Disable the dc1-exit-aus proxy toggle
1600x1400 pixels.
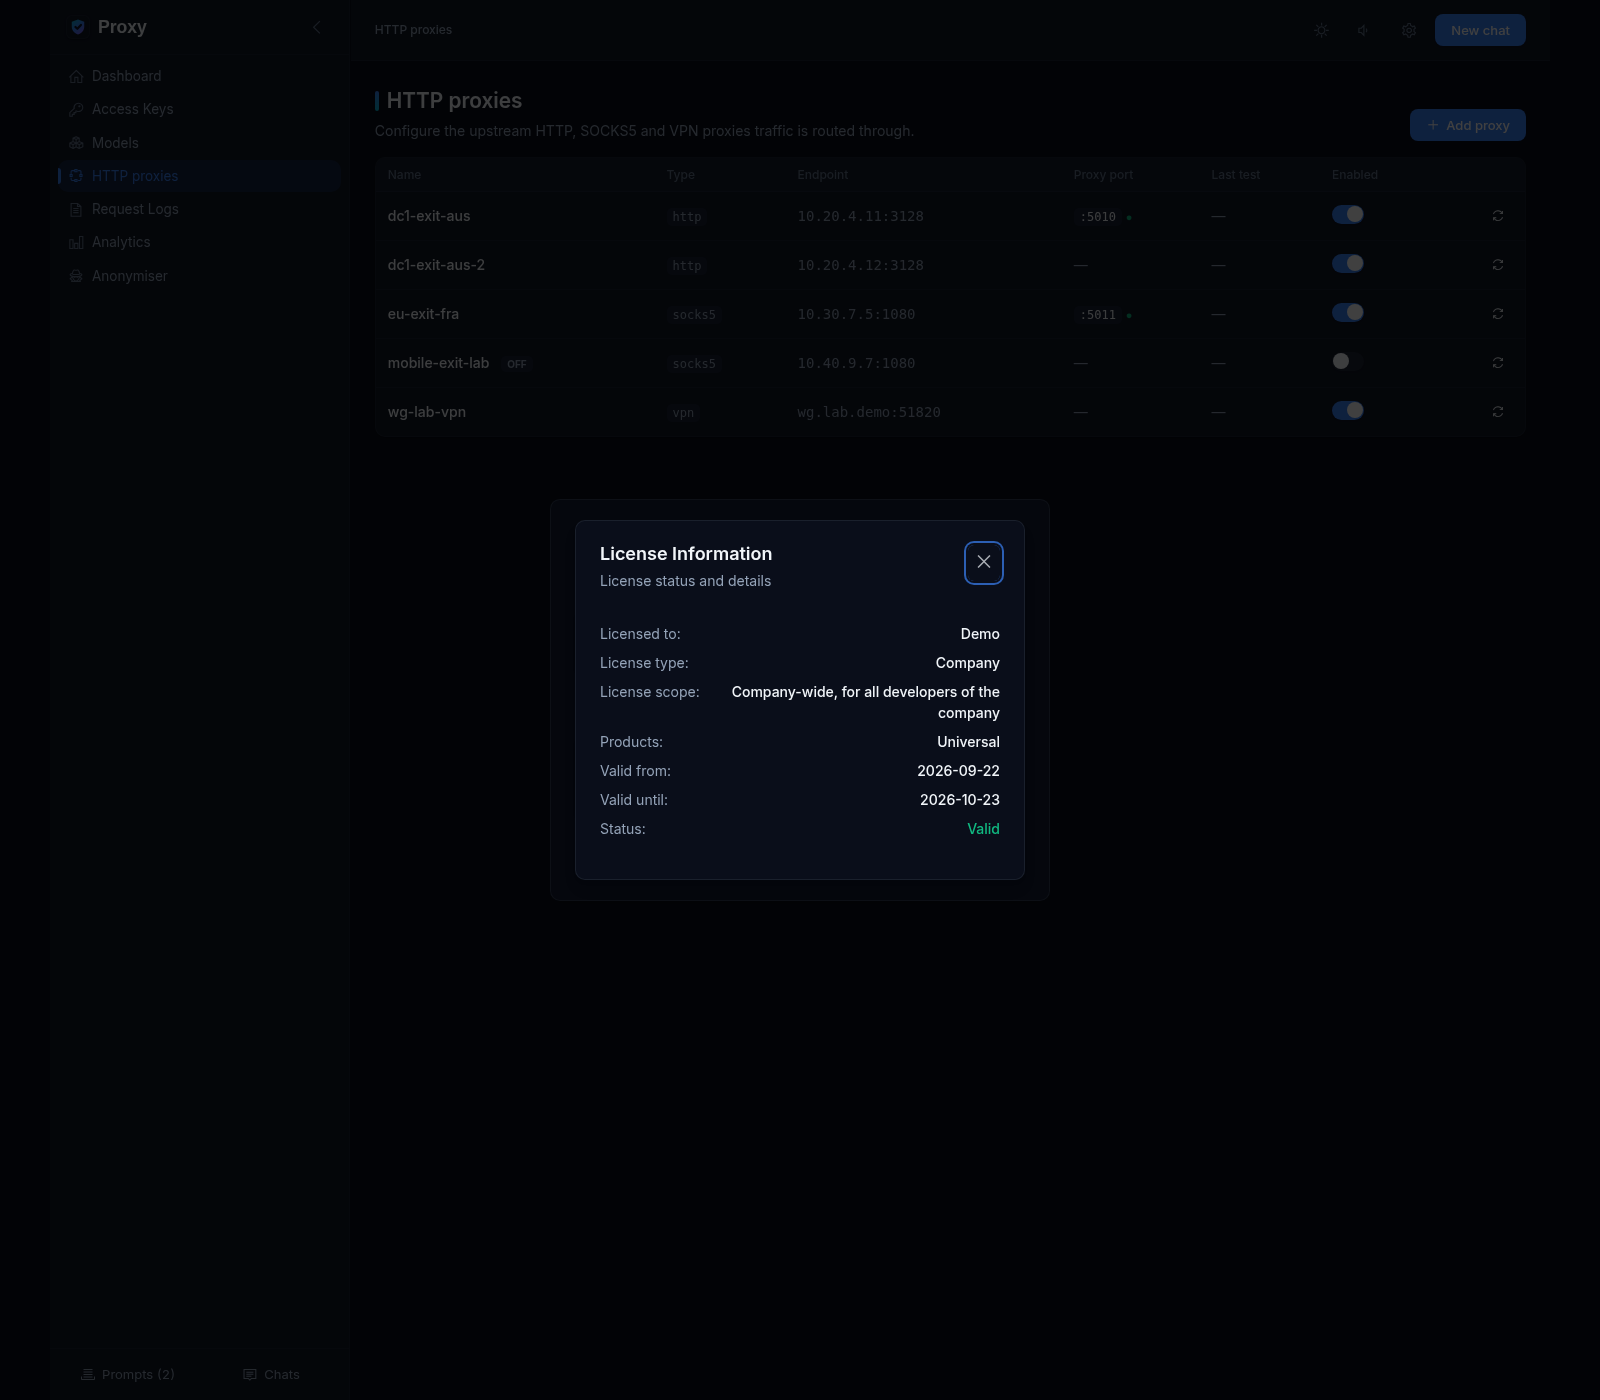tap(1347, 214)
